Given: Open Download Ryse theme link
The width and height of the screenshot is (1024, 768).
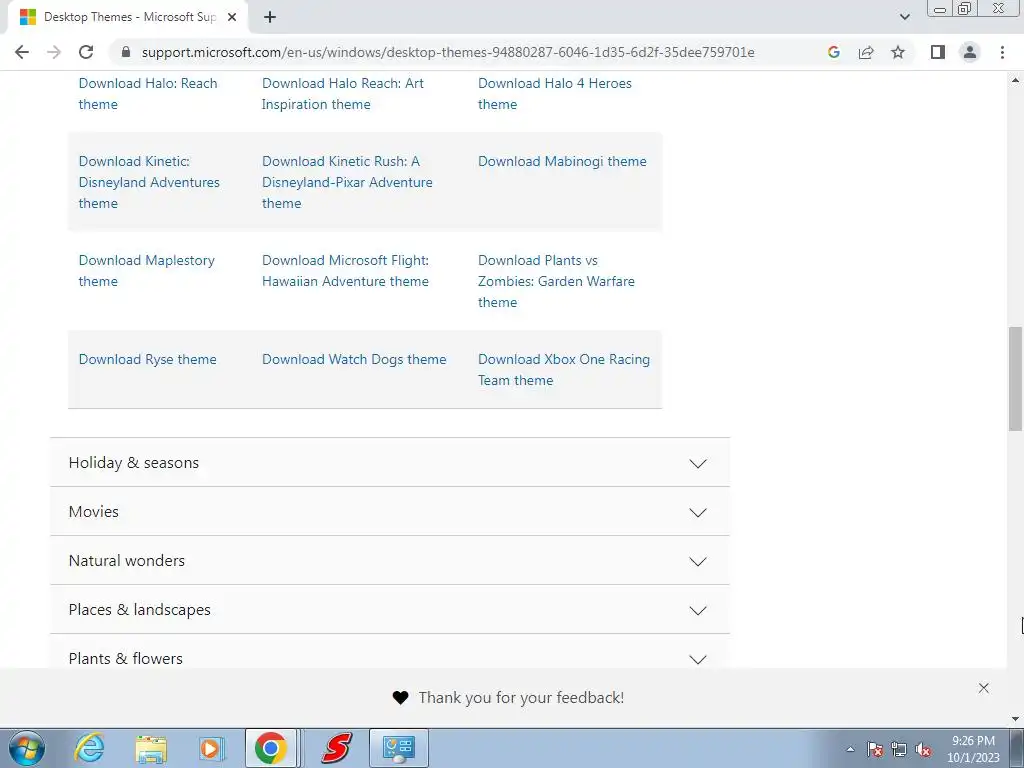Looking at the screenshot, I should 148,359.
